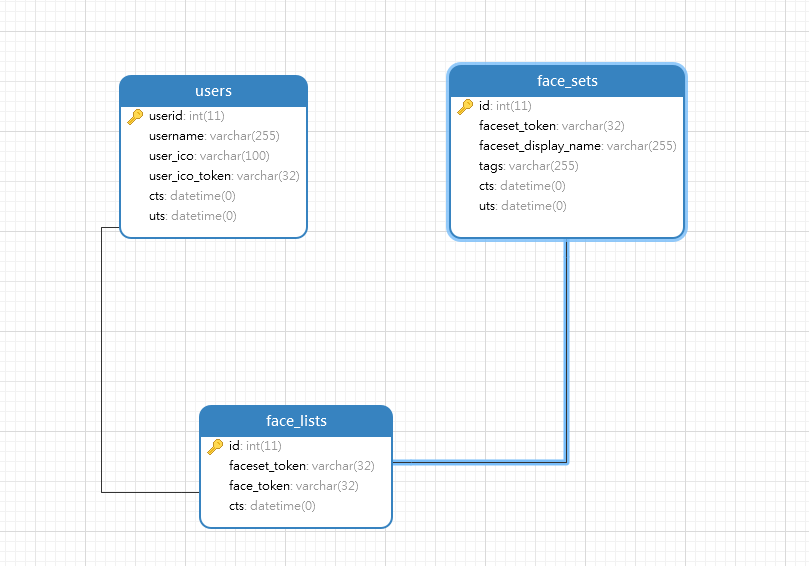This screenshot has height=566, width=809.
Task: Click the primary key icon in face_lists table
Action: pos(215,446)
